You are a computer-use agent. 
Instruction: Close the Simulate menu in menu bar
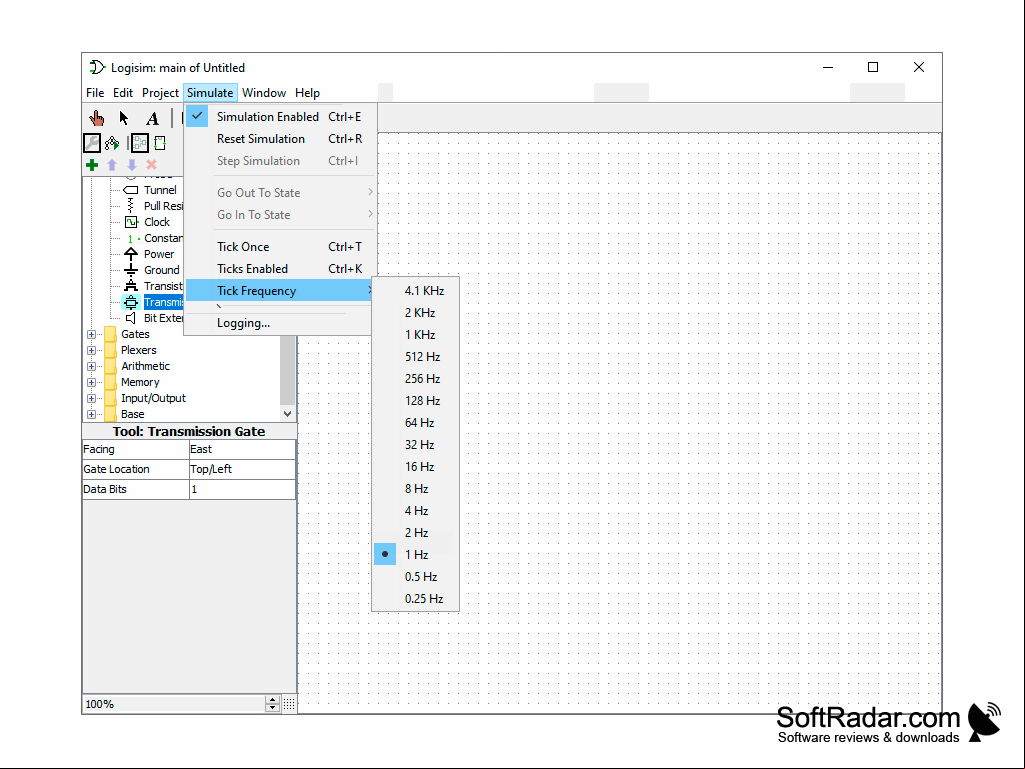[x=210, y=93]
